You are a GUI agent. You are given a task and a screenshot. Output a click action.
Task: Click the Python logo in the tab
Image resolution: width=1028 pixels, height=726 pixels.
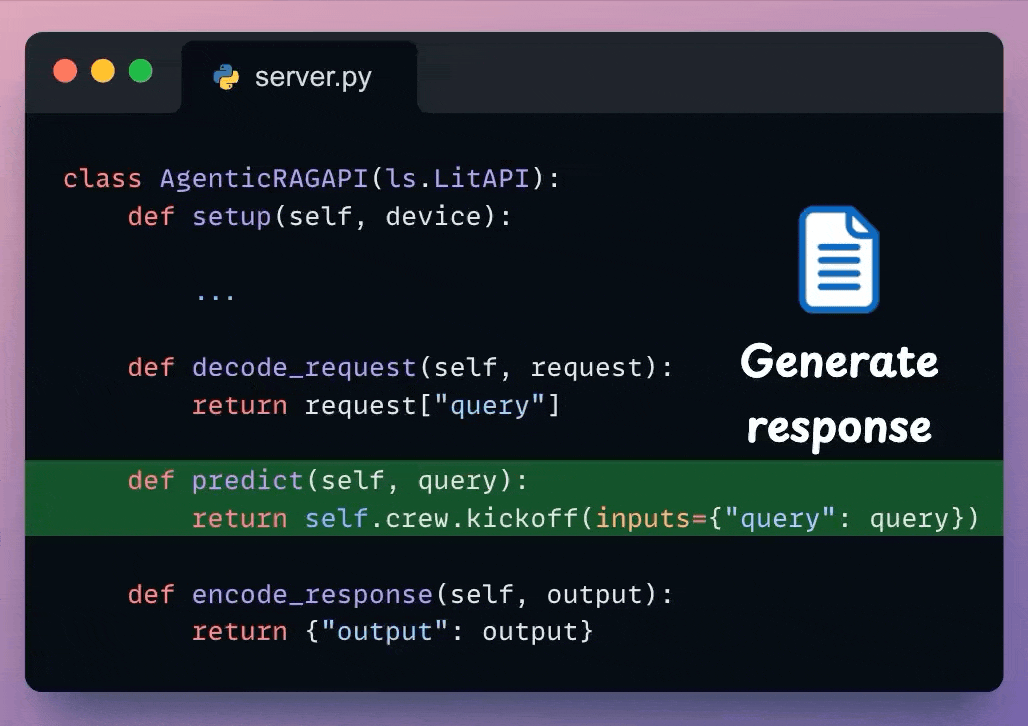[227, 77]
